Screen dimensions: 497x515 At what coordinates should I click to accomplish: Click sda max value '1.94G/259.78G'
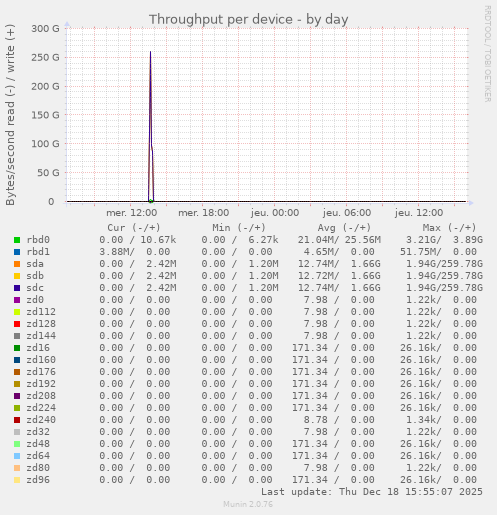tap(444, 264)
